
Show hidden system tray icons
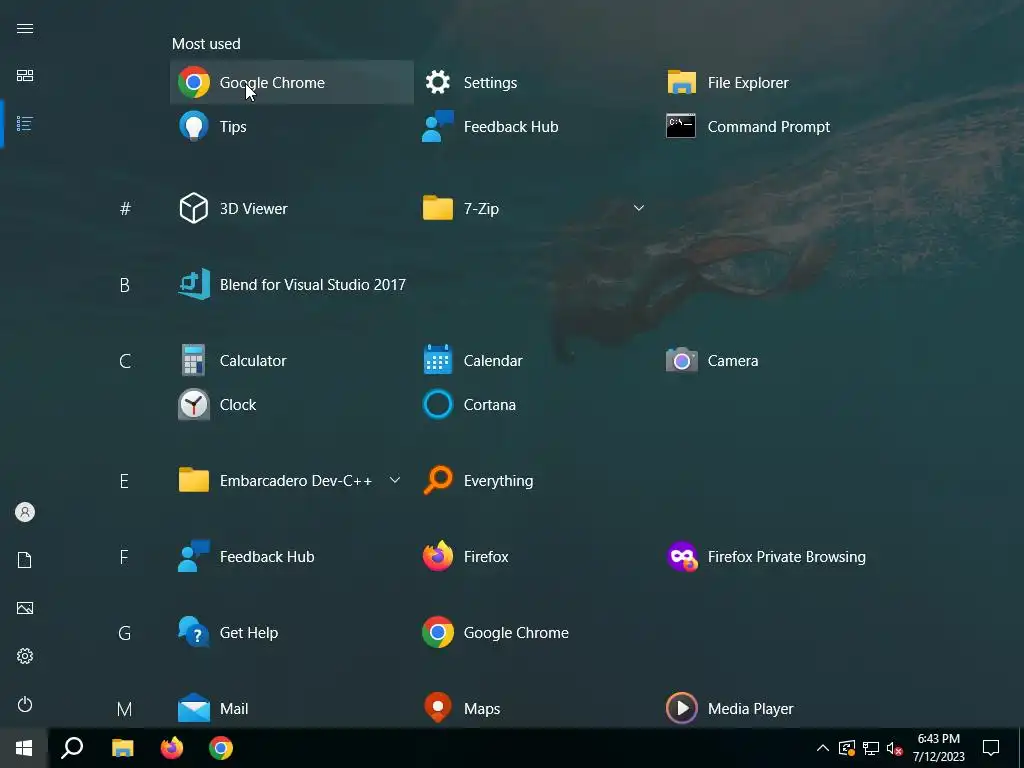click(x=823, y=748)
